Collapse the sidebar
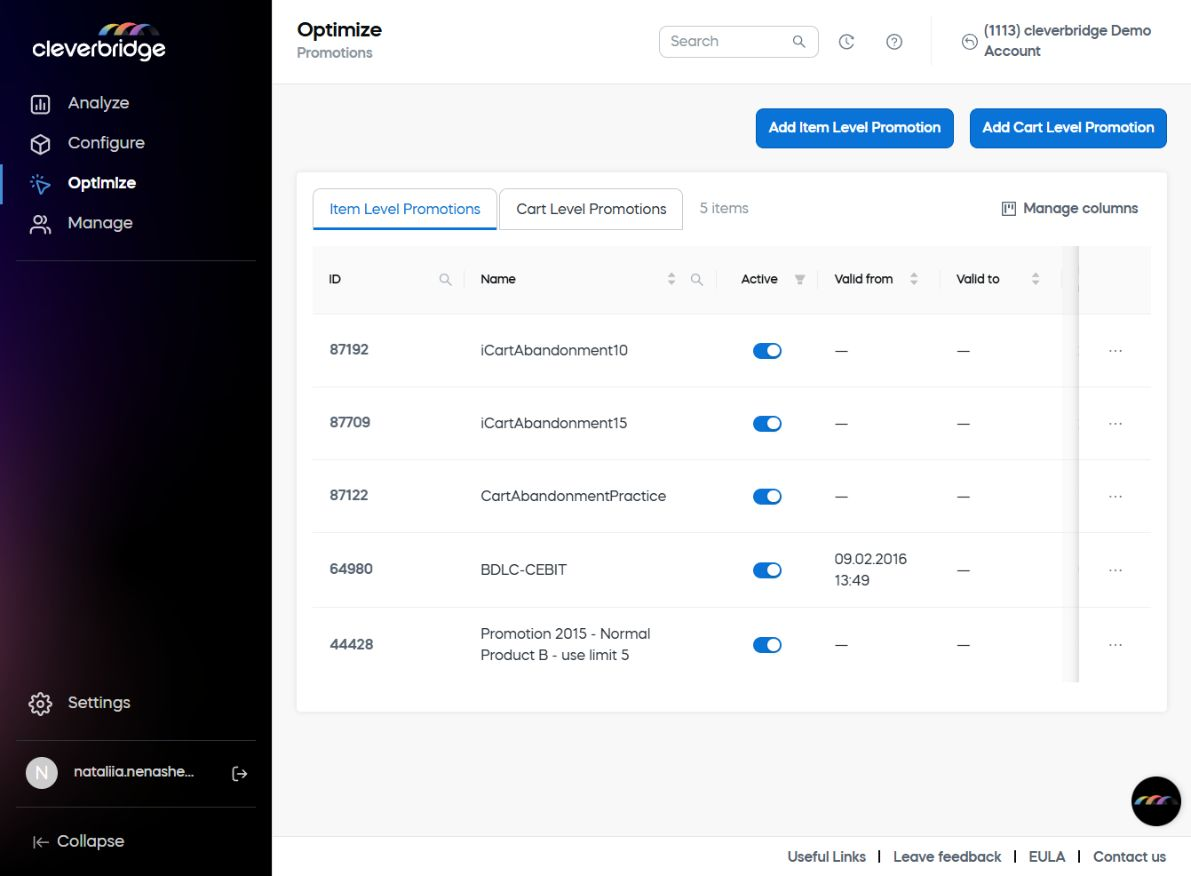This screenshot has height=876, width=1191. coord(78,841)
